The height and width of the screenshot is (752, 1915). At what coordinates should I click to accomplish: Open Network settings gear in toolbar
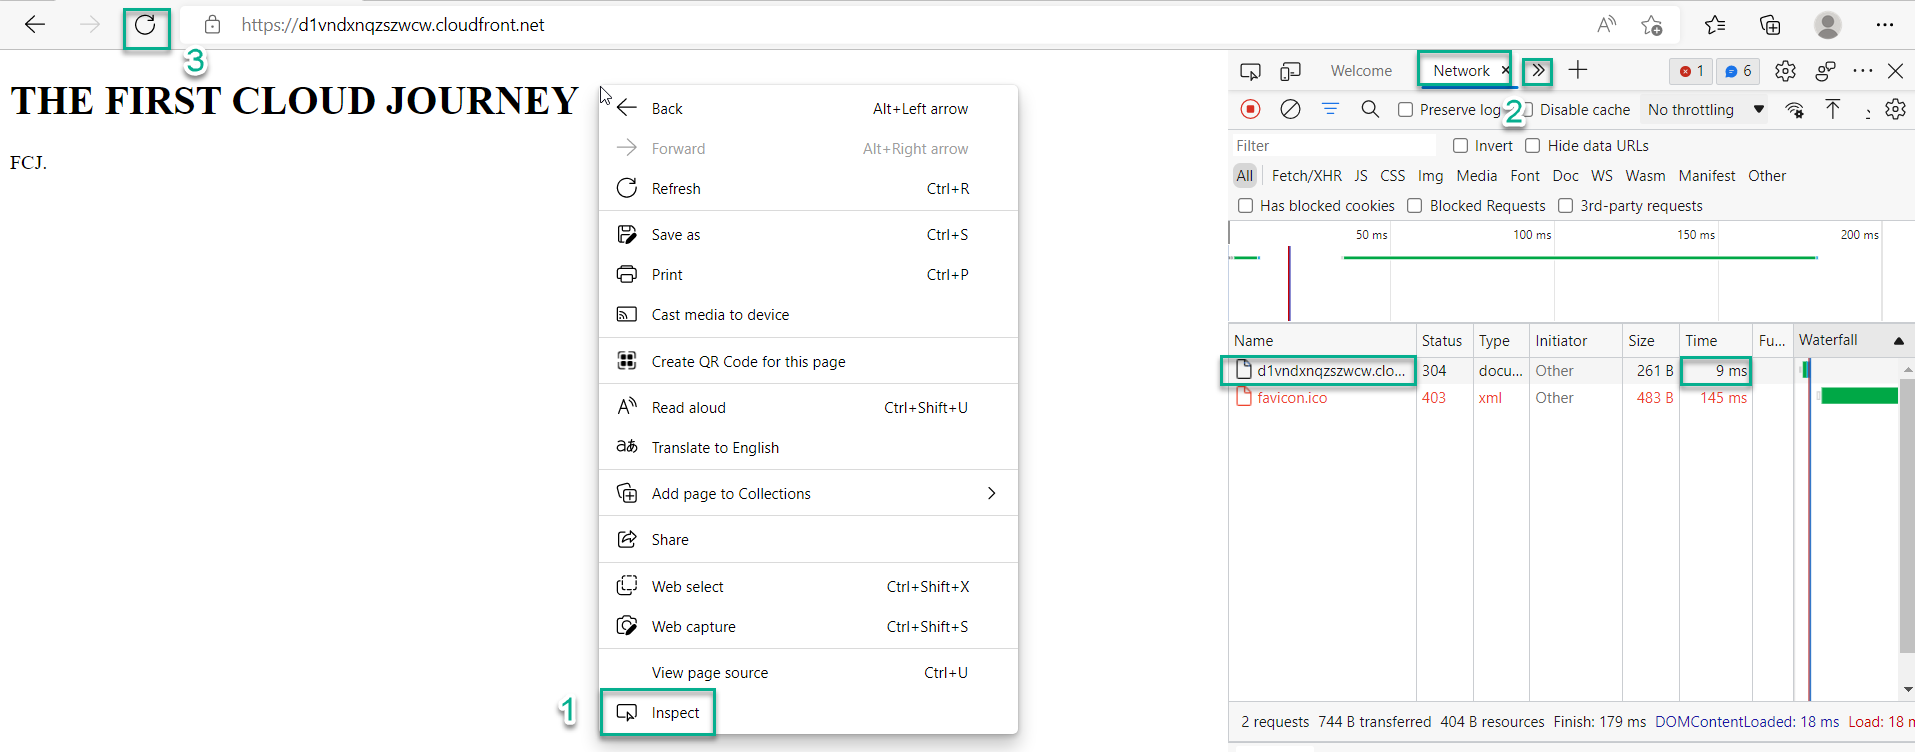1895,109
